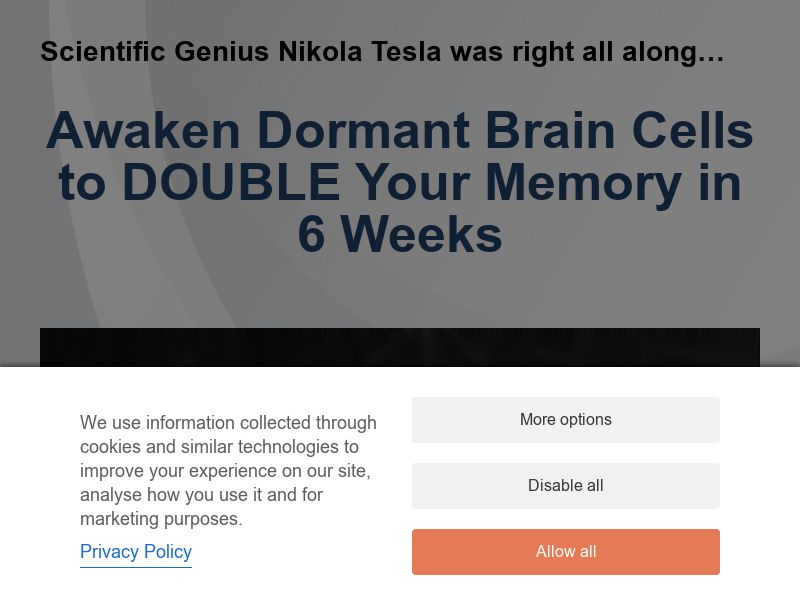Decline marketing cookies using Disable all
800x600 pixels.
[565, 485]
